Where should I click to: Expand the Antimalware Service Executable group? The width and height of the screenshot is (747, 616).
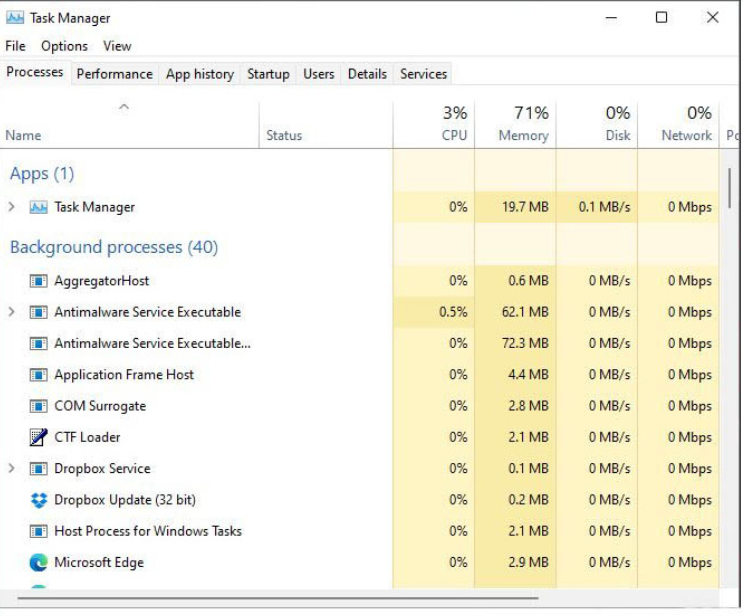[x=12, y=312]
